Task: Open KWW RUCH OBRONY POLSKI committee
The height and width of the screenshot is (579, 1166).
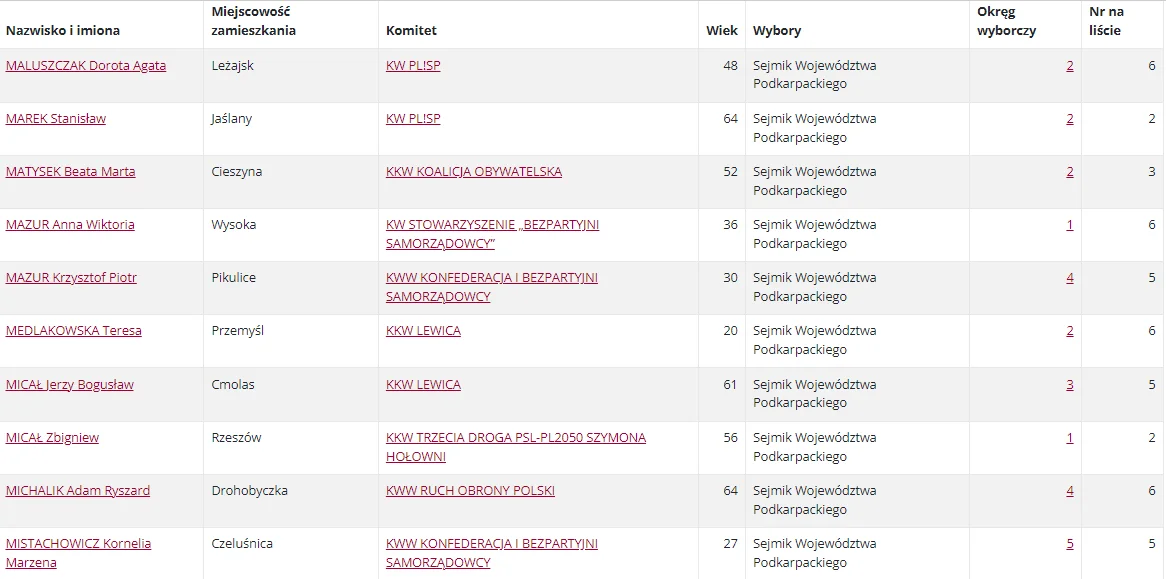Action: (470, 491)
